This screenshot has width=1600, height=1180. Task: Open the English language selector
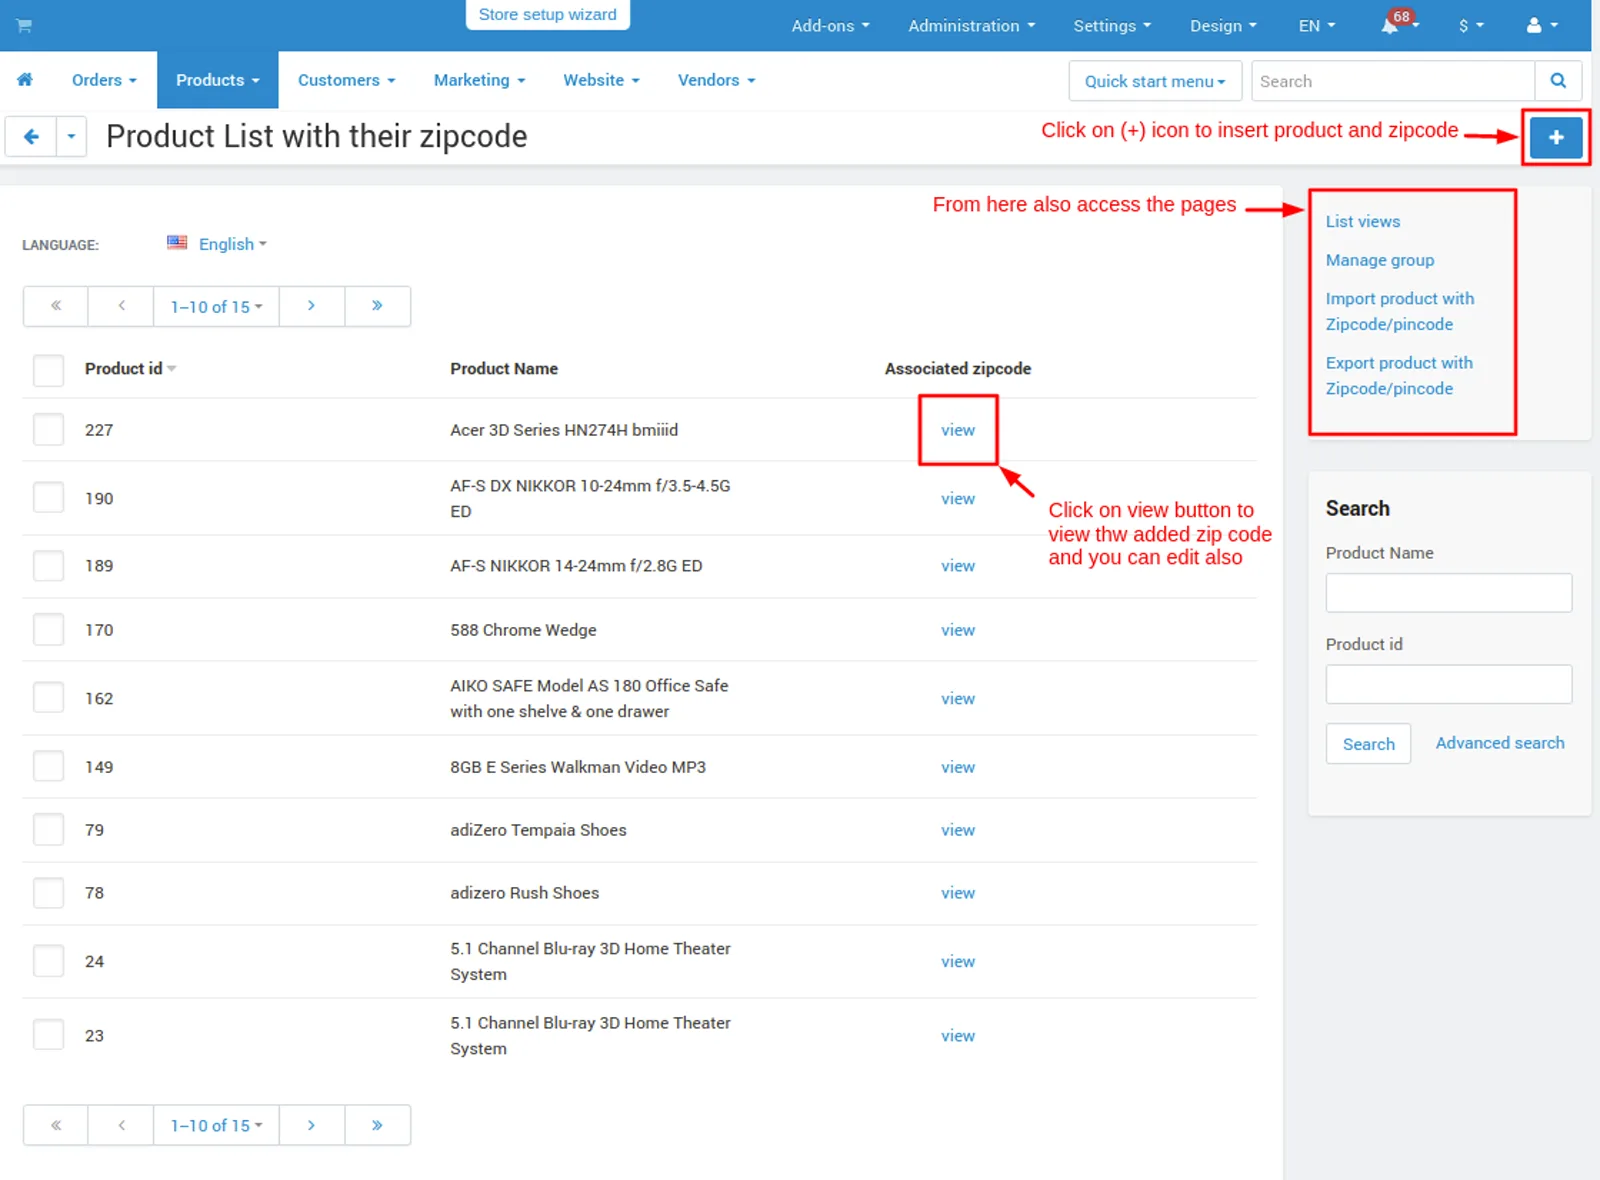232,244
